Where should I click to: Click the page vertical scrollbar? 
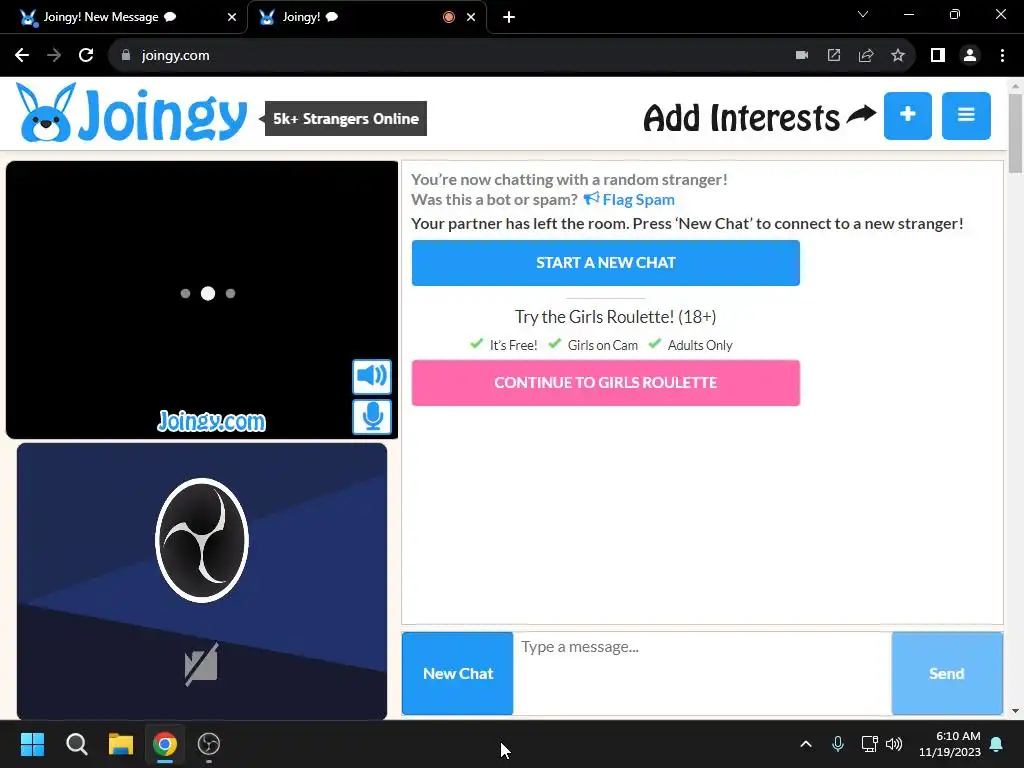(x=1015, y=135)
